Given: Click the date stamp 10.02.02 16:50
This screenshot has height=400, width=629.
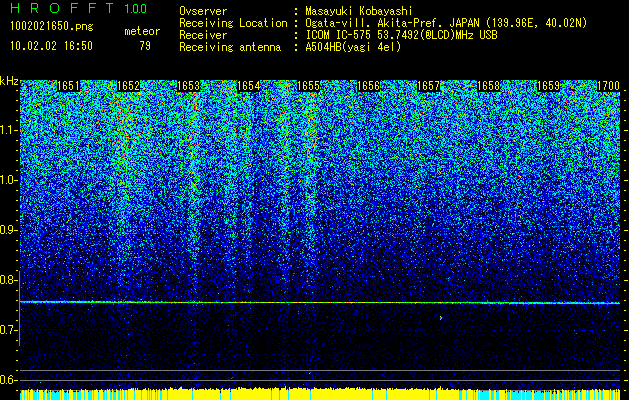Looking at the screenshot, I should pyautogui.click(x=52, y=46).
